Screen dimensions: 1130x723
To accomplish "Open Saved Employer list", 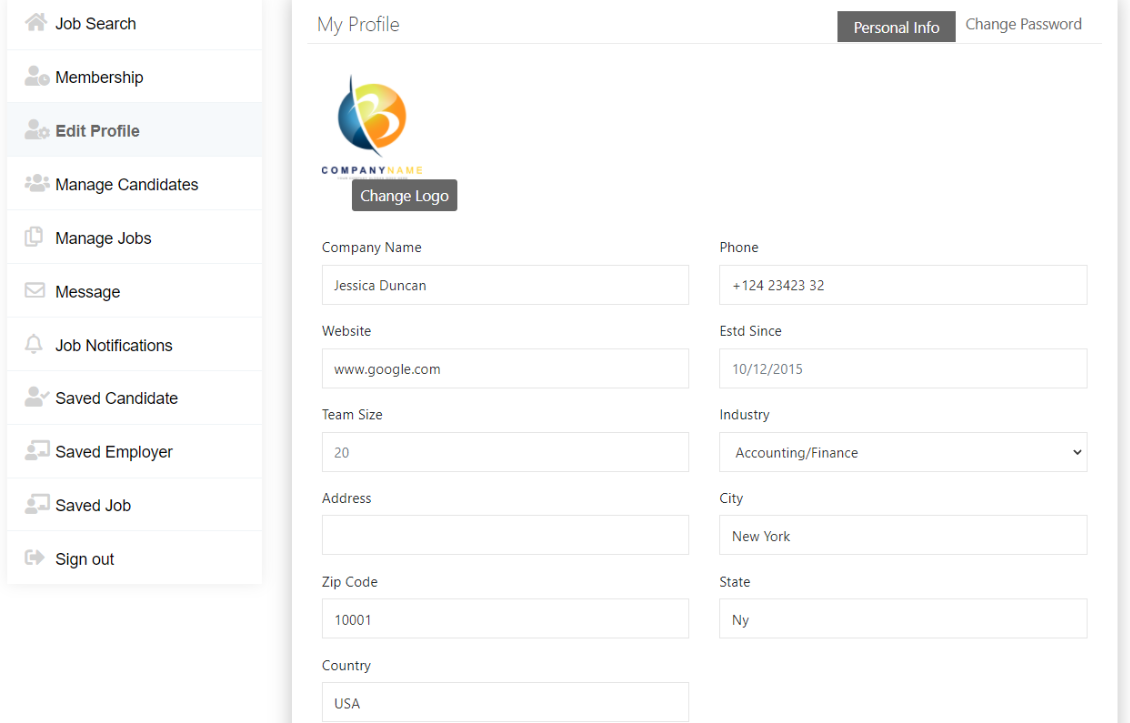I will pos(134,451).
